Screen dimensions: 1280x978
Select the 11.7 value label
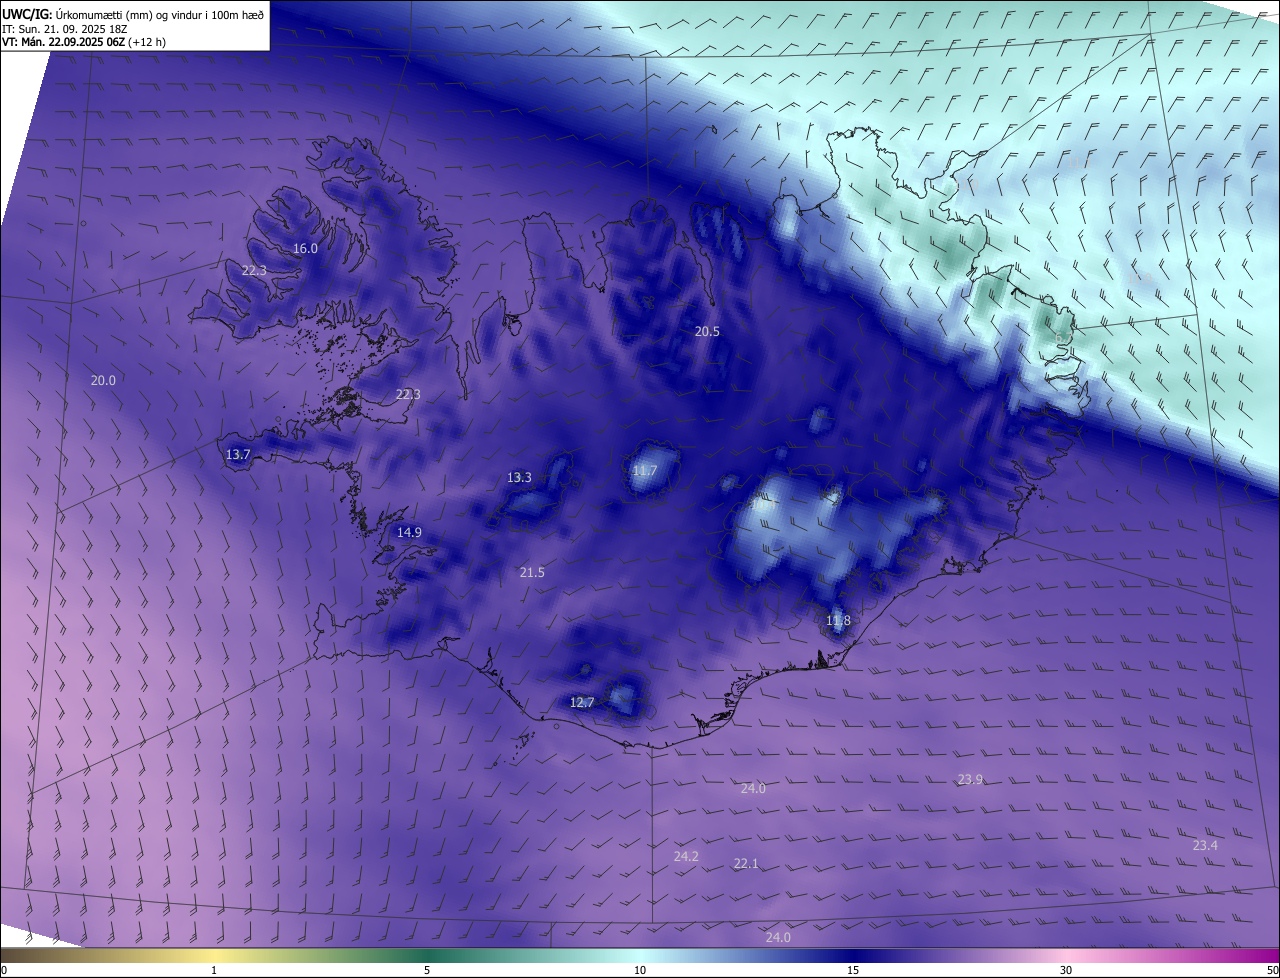(645, 470)
